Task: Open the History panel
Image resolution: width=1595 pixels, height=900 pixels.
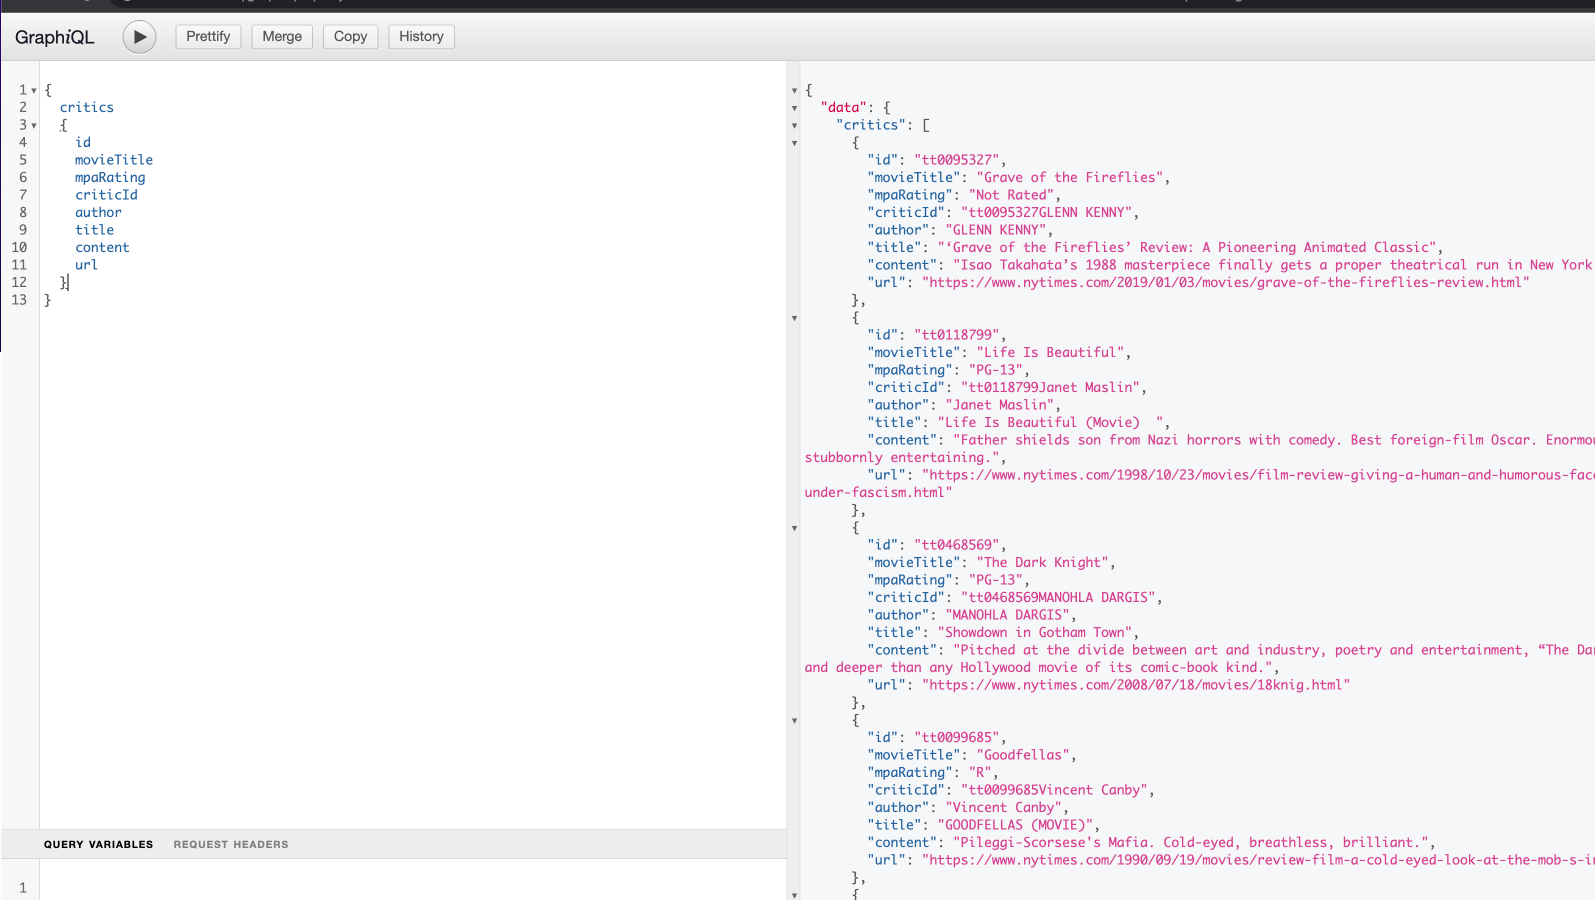Action: pos(421,37)
